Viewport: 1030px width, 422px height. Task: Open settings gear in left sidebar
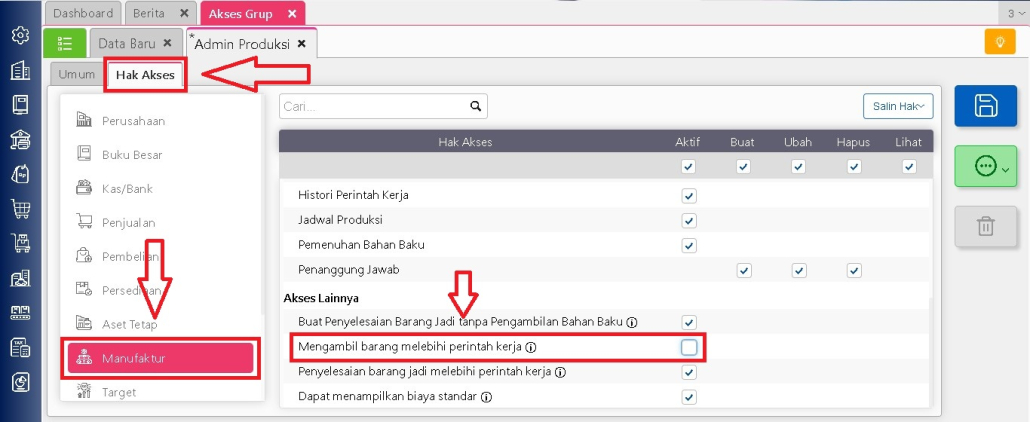click(x=20, y=35)
